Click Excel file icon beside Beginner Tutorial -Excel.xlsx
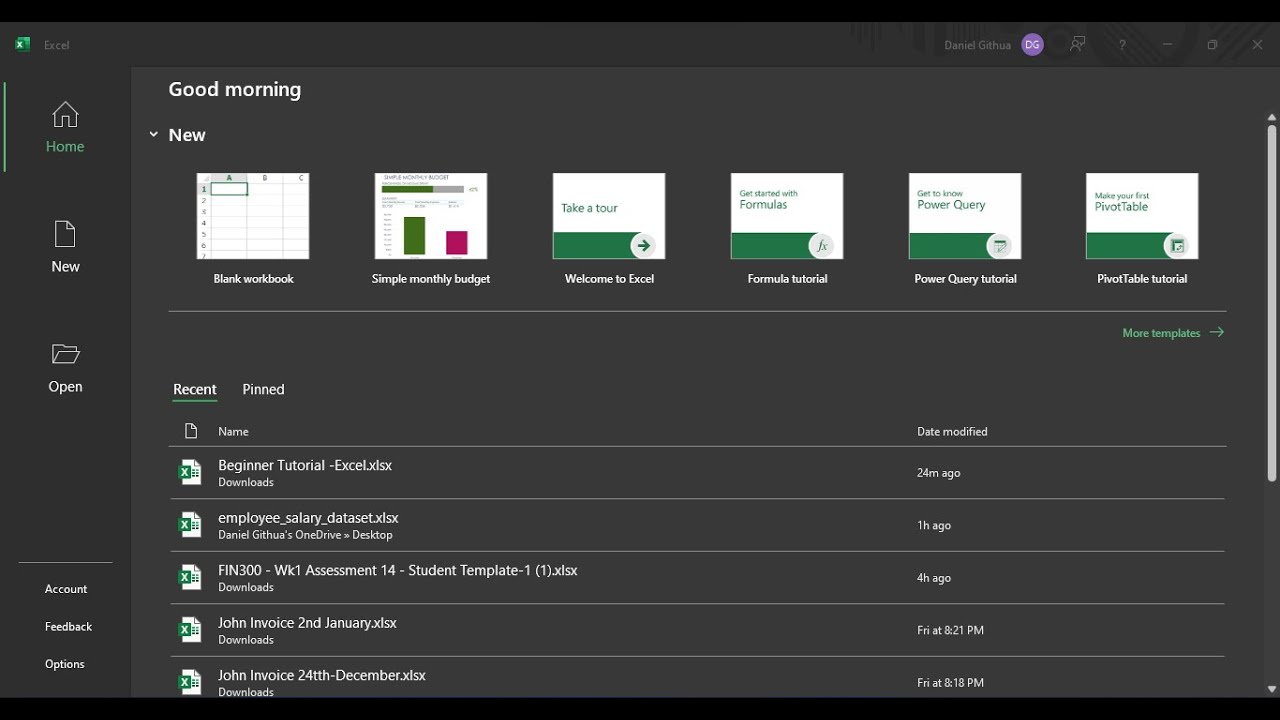This screenshot has width=1280, height=720. tap(189, 472)
